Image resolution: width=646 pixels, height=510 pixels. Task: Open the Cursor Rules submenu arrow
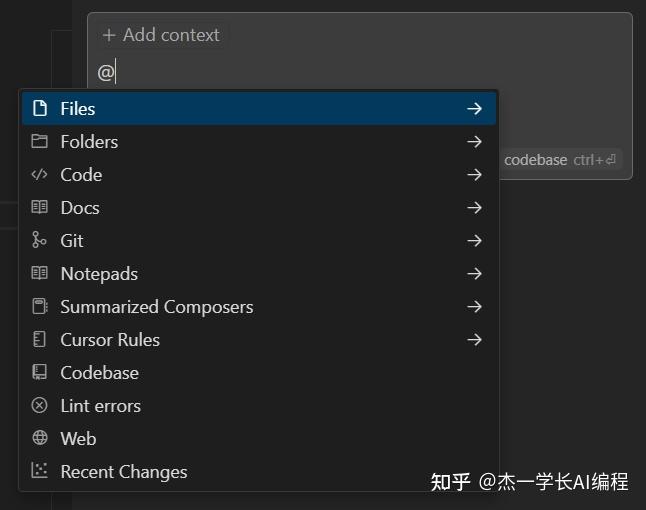[474, 340]
